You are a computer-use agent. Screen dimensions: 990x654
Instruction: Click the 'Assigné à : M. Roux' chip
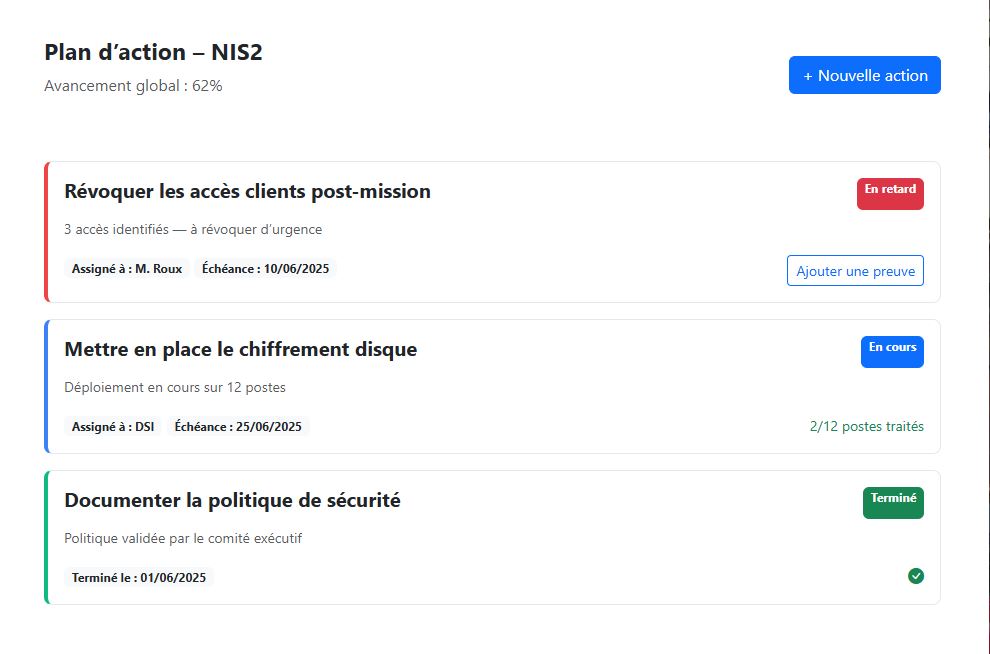127,268
